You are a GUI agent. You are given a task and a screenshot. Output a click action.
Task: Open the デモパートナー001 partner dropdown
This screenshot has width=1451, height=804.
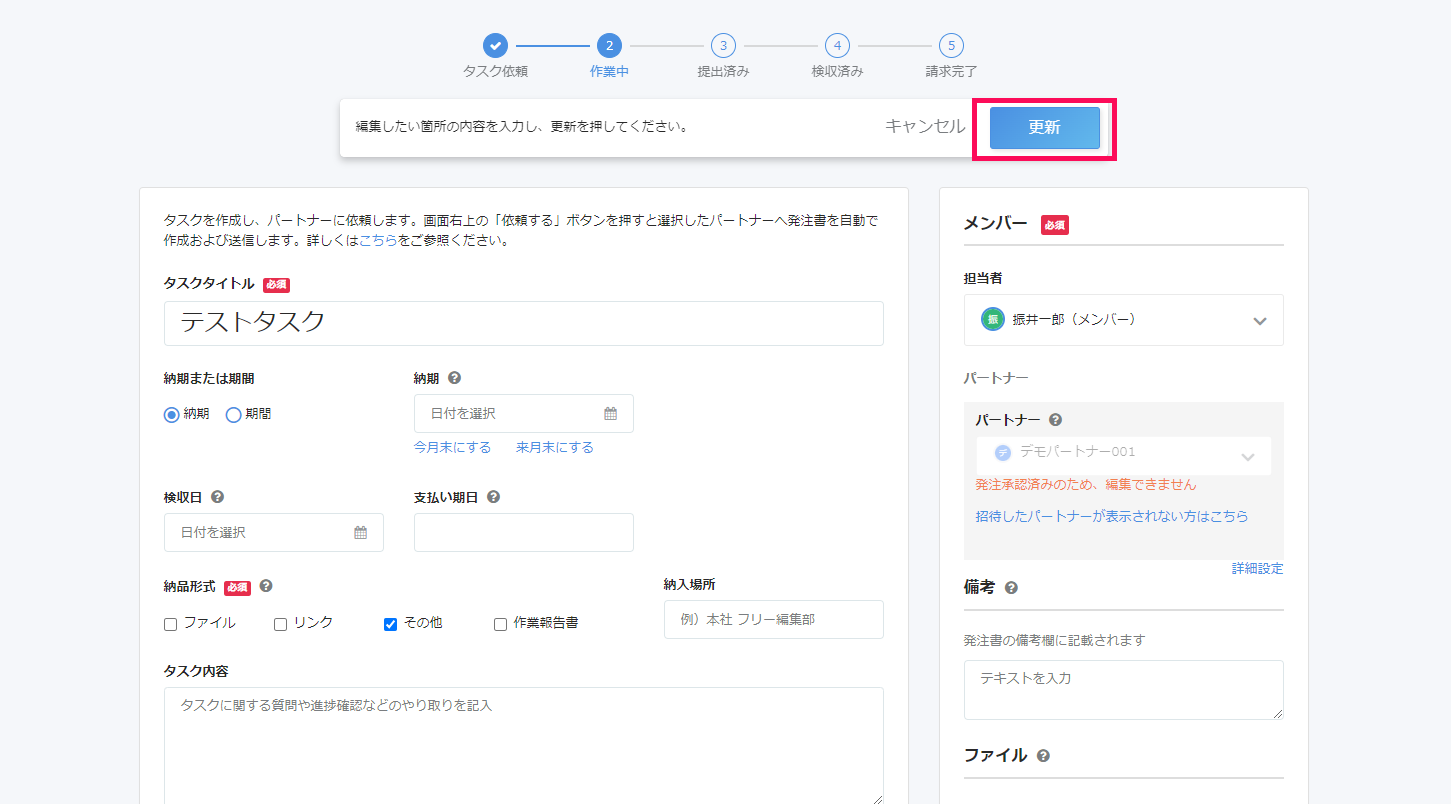(x=1123, y=455)
